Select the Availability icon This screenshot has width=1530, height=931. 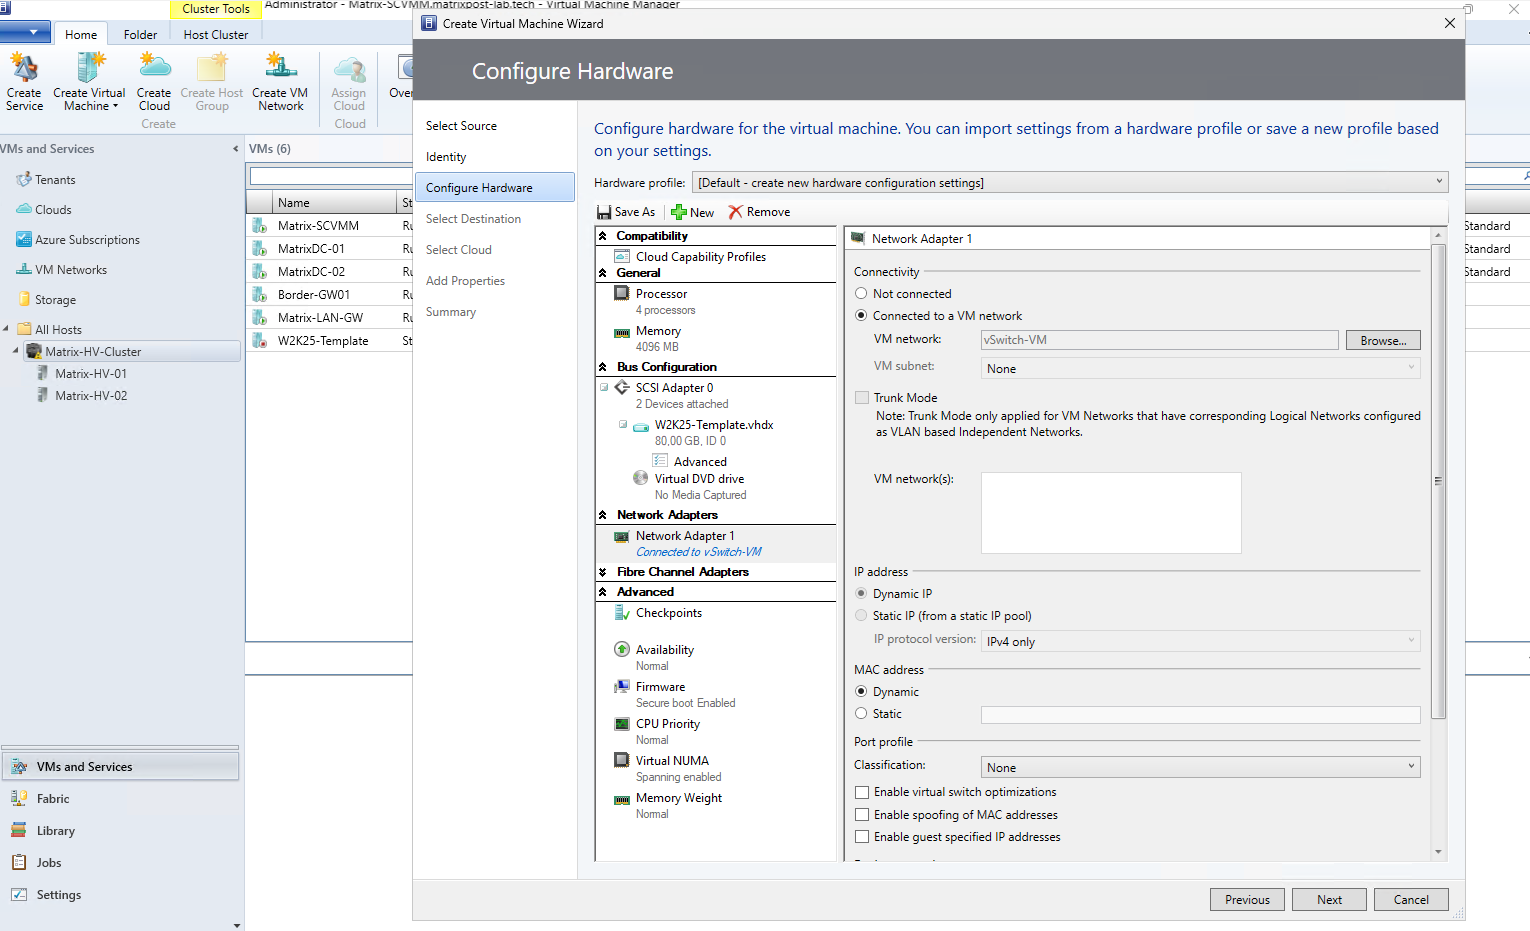pyautogui.click(x=622, y=650)
